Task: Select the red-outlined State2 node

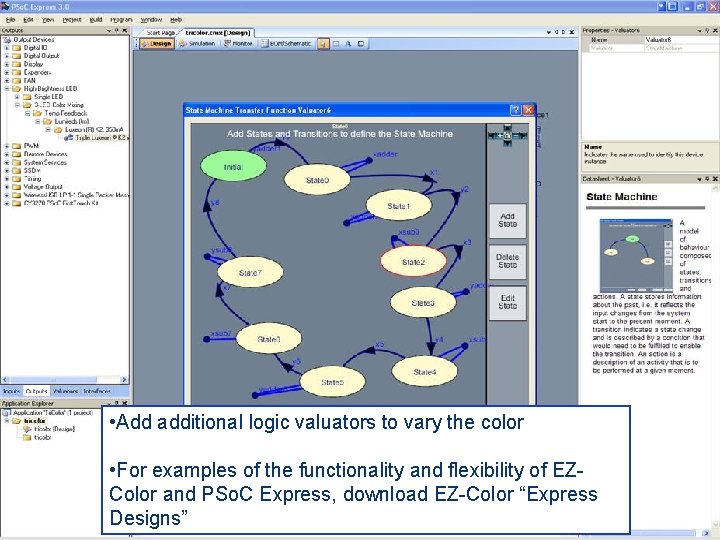Action: tap(413, 261)
